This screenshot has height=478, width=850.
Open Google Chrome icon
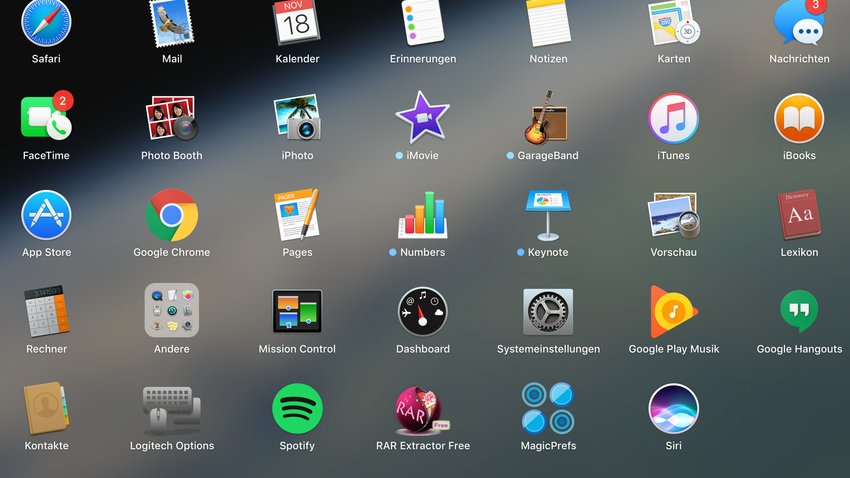[172, 215]
